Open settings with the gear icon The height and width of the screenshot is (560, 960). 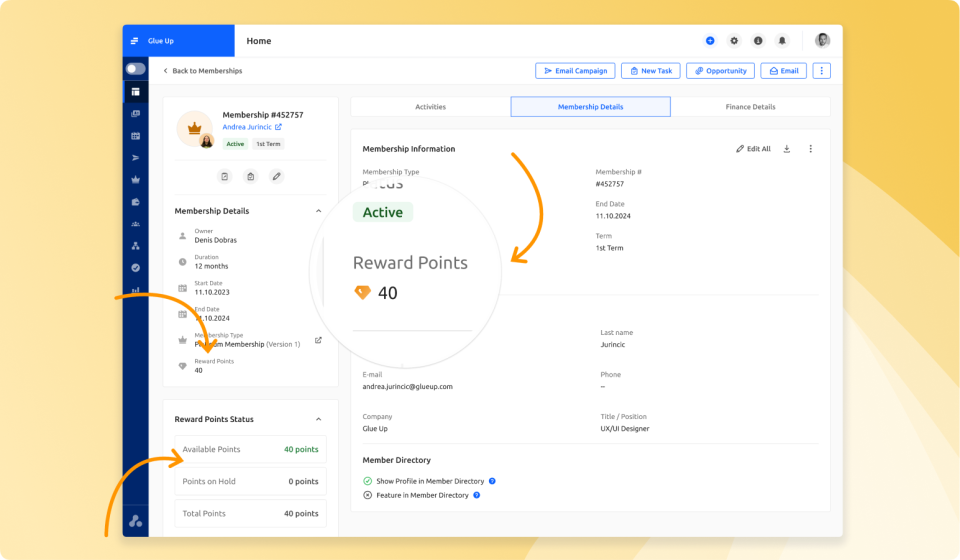click(734, 41)
